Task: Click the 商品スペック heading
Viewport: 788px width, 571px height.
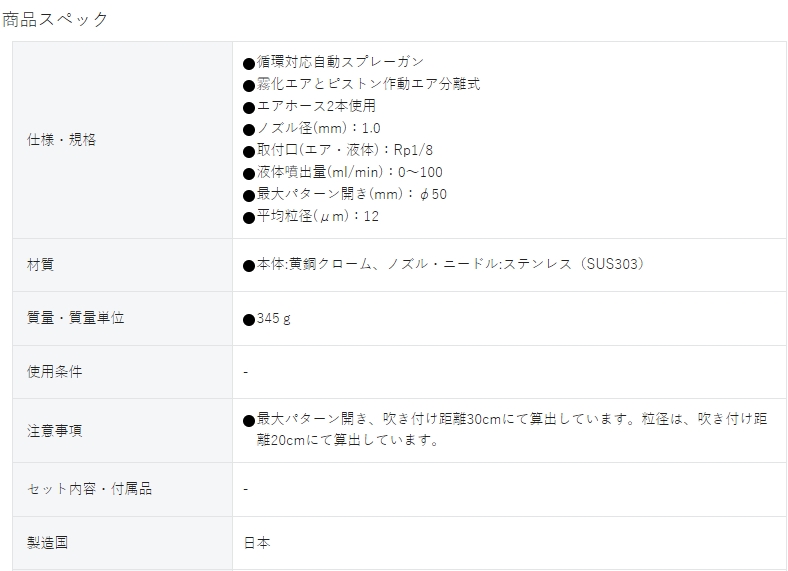Action: (x=55, y=20)
